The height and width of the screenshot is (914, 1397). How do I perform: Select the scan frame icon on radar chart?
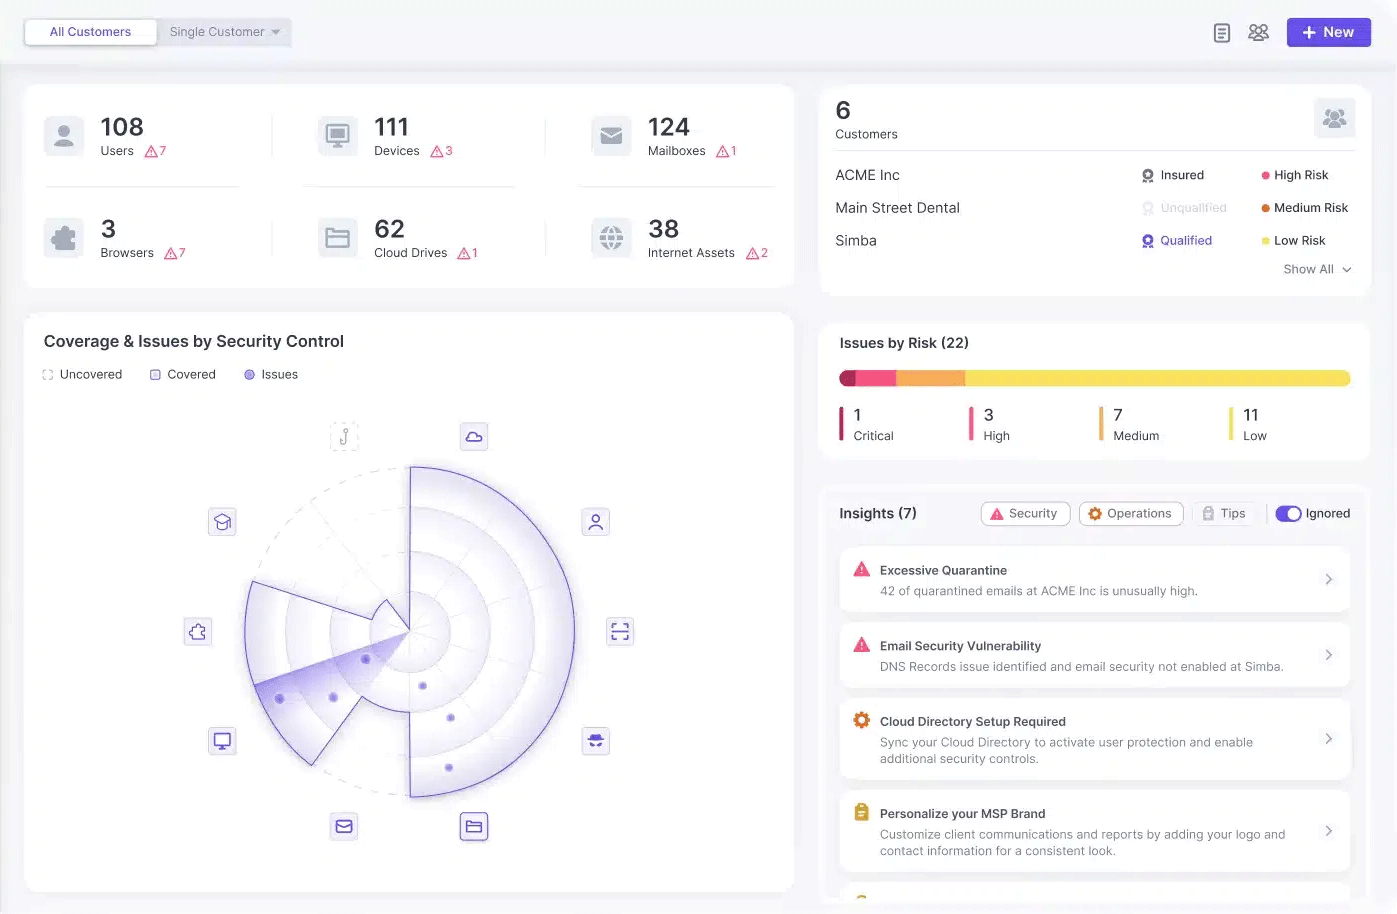point(620,632)
